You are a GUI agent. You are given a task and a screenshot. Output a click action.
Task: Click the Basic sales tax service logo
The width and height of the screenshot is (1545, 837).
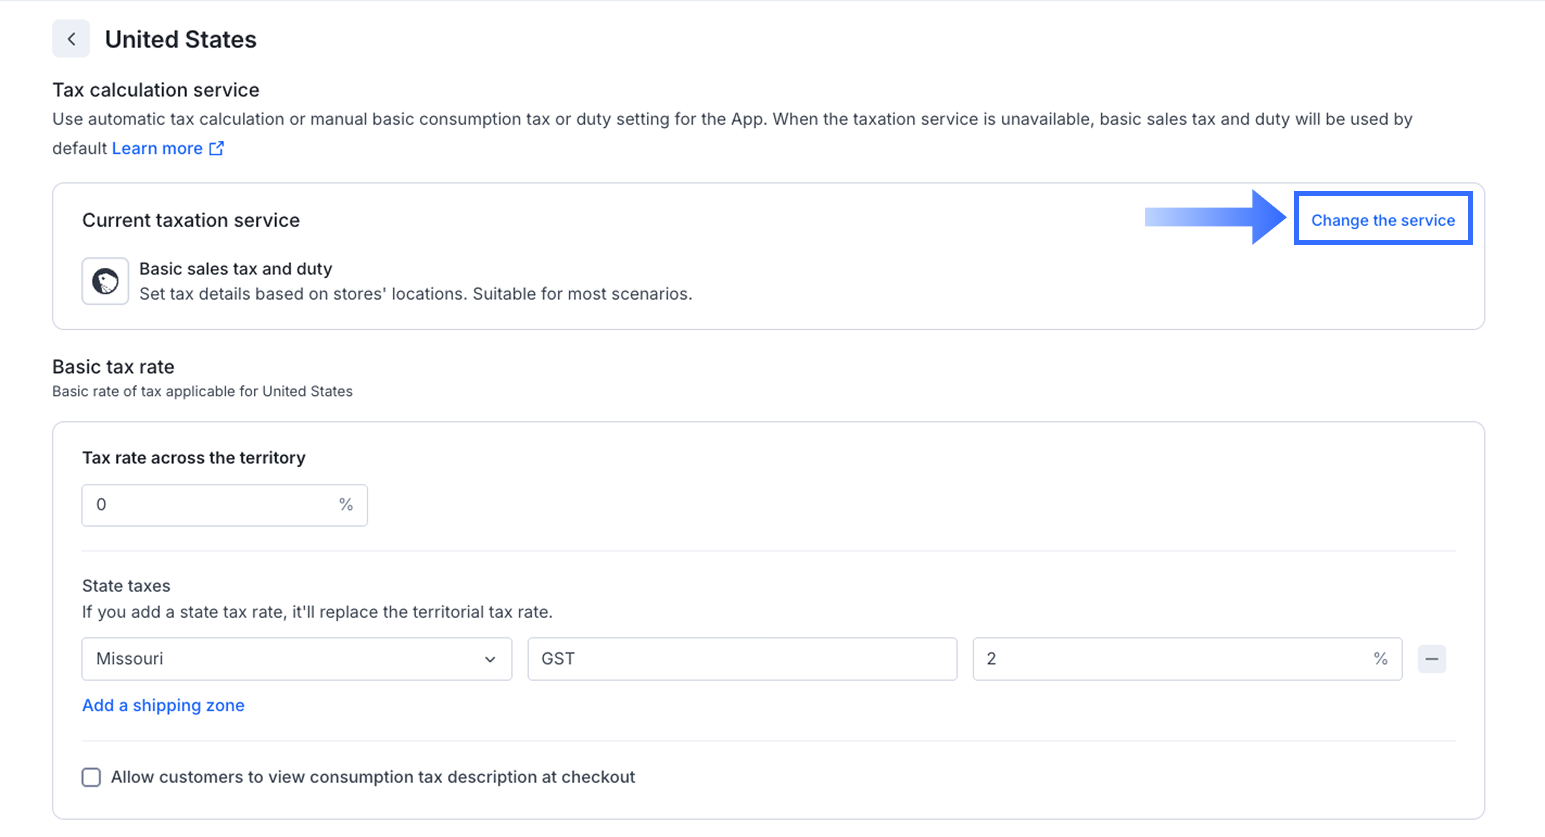[x=105, y=281]
